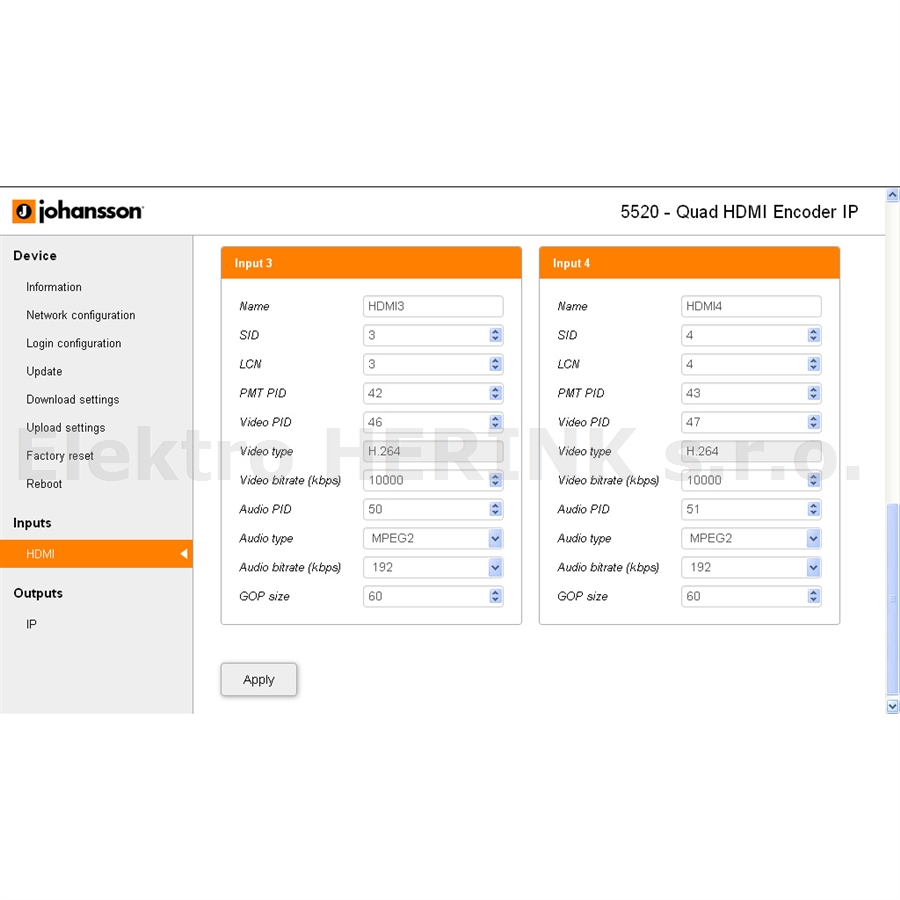Click the Apply button
Screen dimensions: 900x900
[x=259, y=680]
